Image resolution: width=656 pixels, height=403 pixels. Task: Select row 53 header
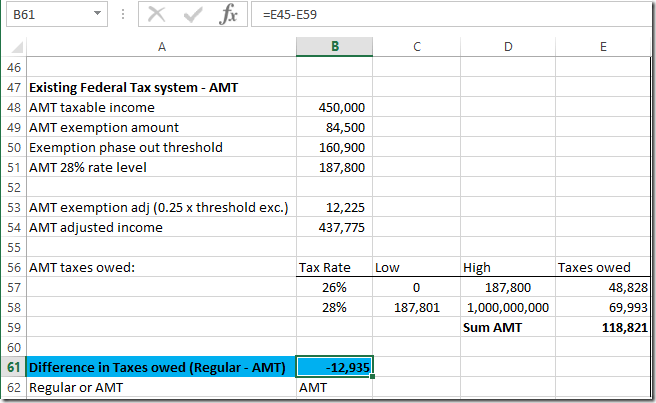coord(14,208)
